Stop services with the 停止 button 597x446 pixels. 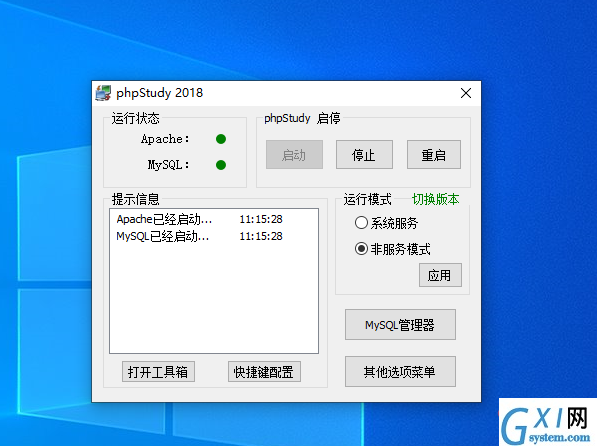[364, 155]
